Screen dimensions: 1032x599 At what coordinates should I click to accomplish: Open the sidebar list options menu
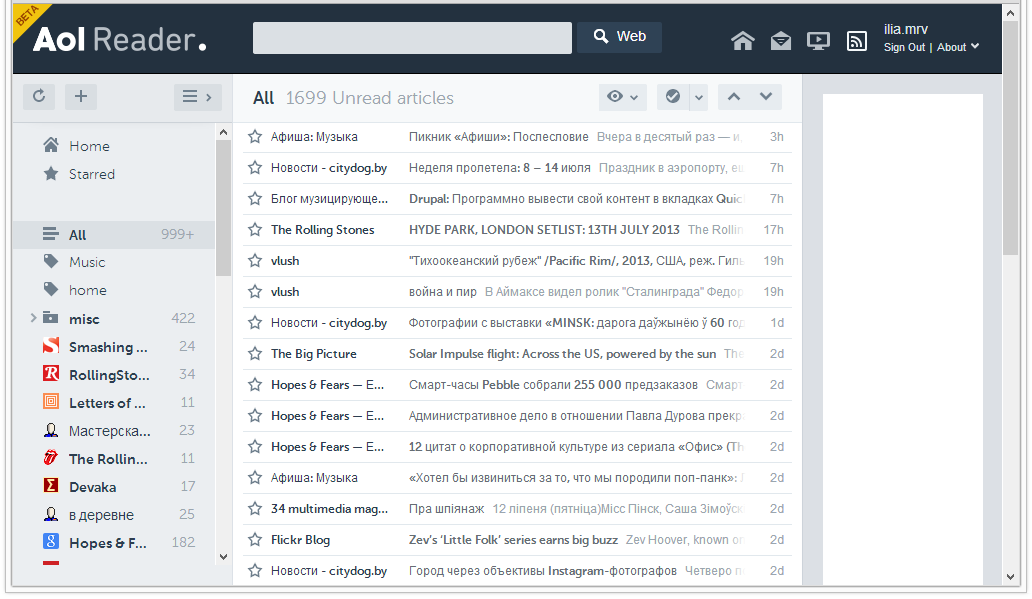coord(197,97)
